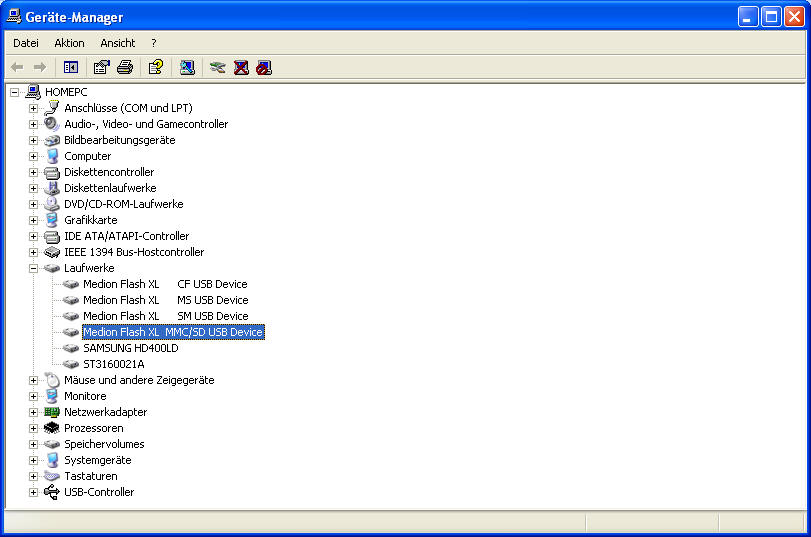Expand the Netzwerkadapter node
811x537 pixels.
pos(34,413)
